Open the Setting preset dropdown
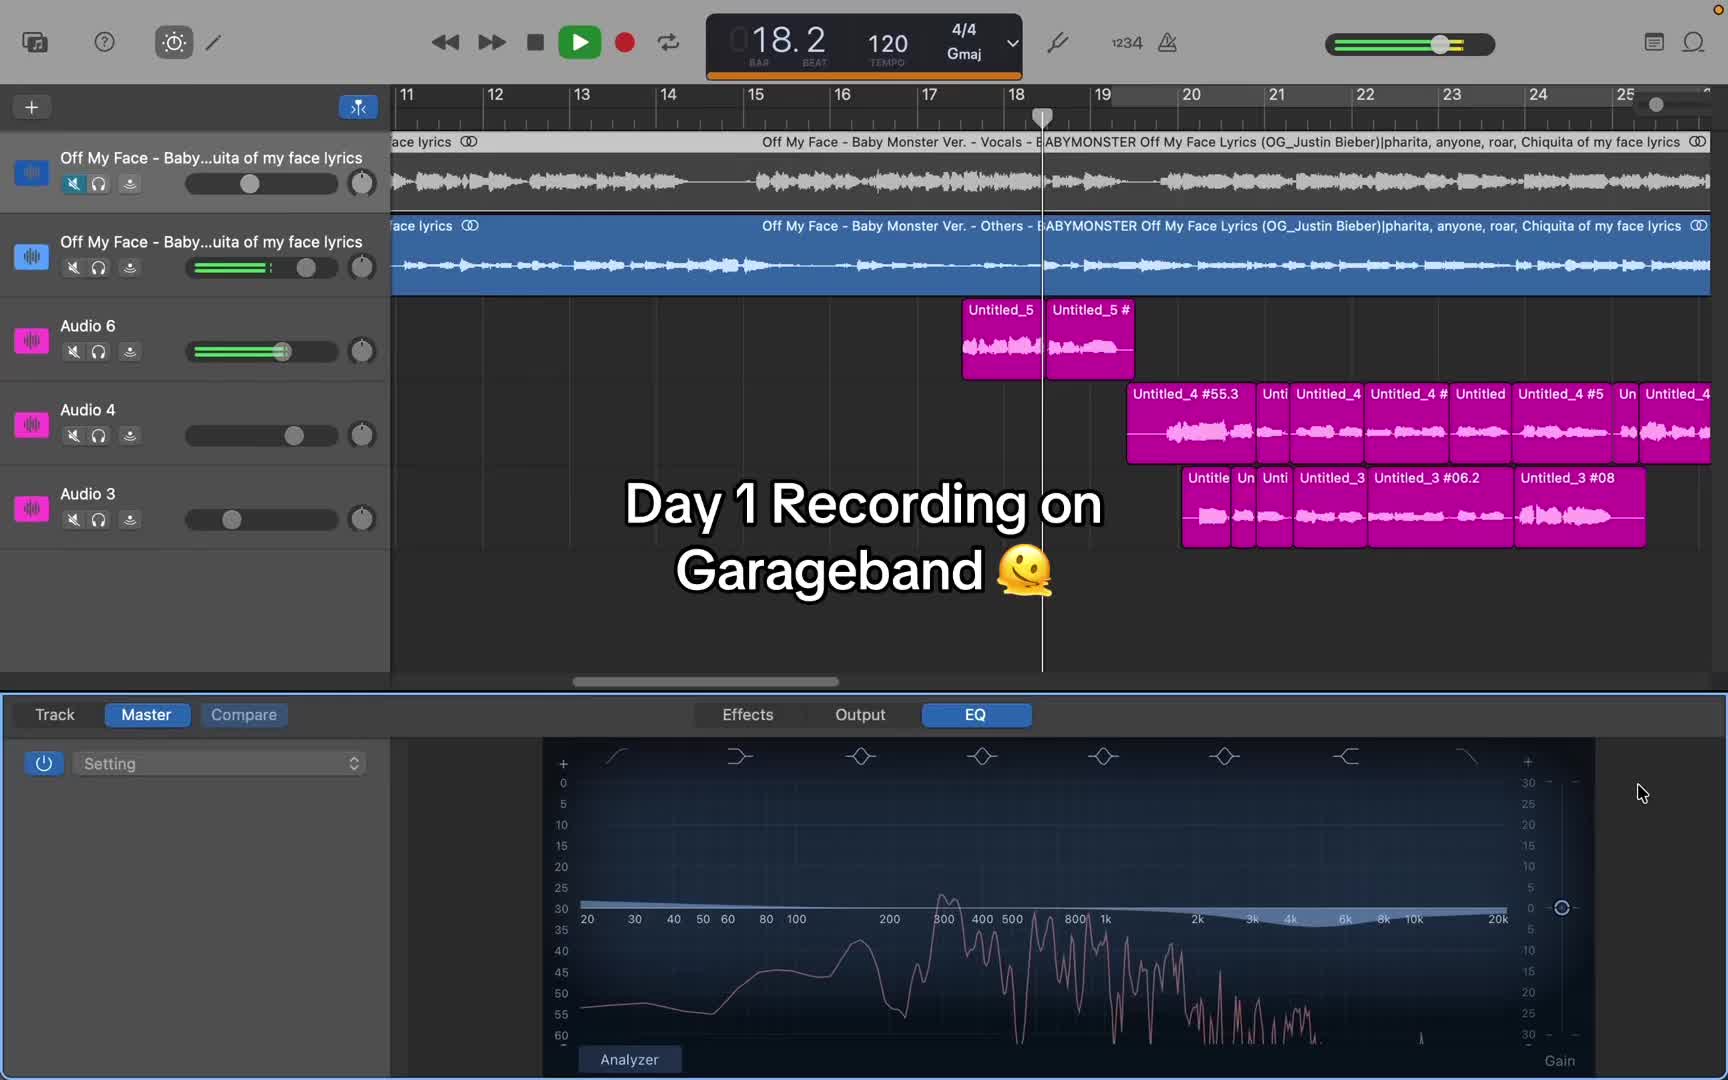 tap(219, 764)
